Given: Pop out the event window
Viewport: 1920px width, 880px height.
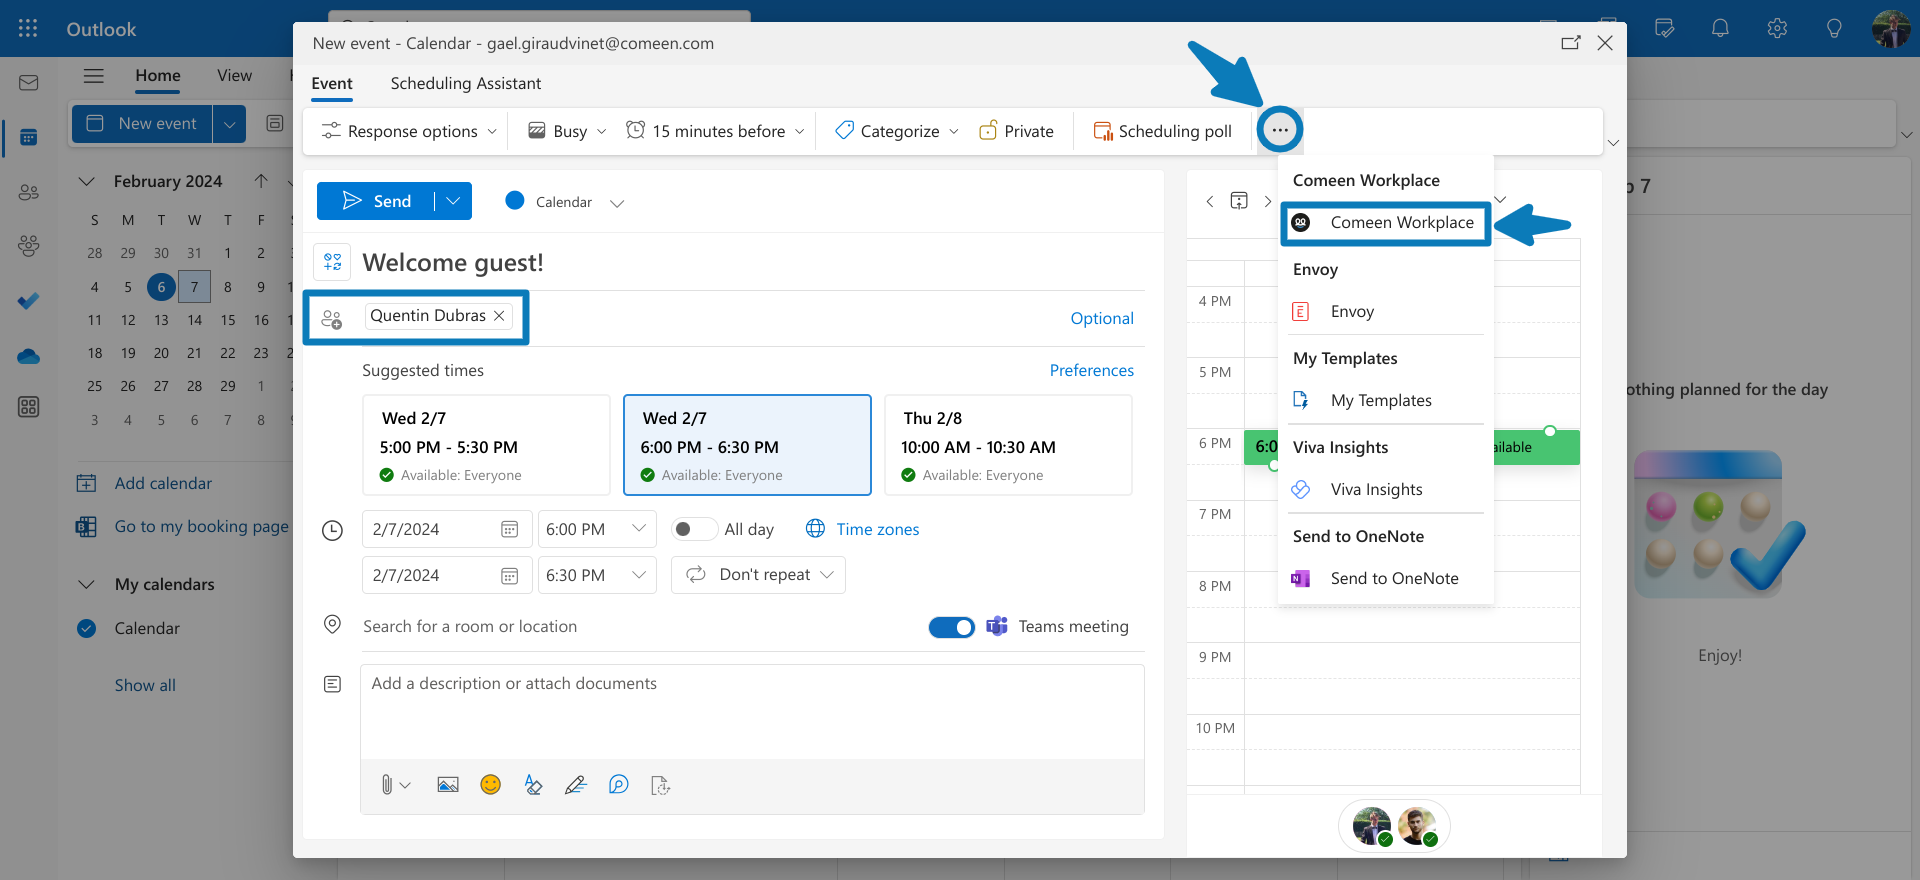Looking at the screenshot, I should pos(1571,43).
